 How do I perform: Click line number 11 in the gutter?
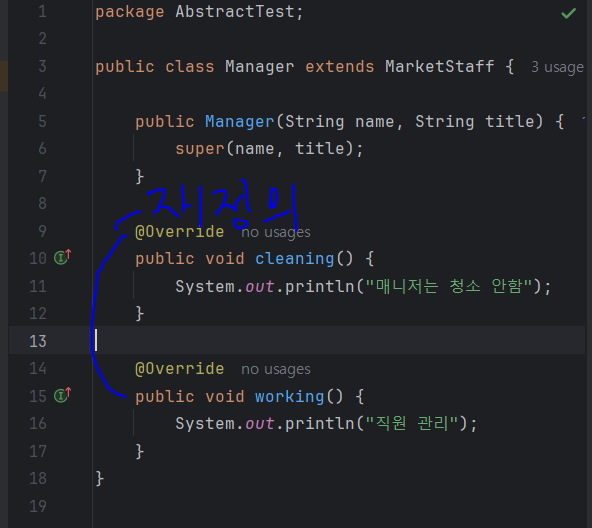(38, 287)
